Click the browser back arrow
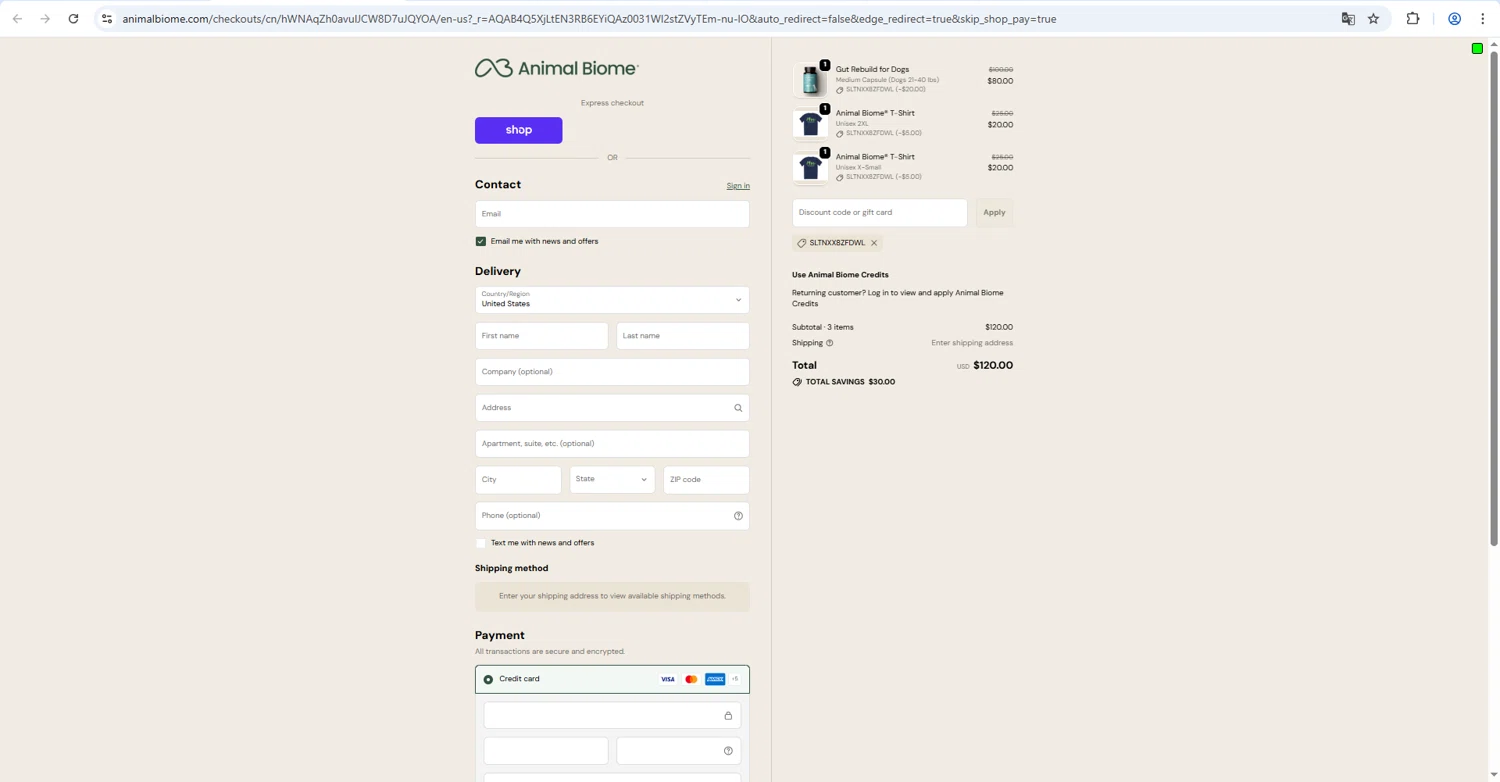The width and height of the screenshot is (1500, 782). click(x=17, y=19)
